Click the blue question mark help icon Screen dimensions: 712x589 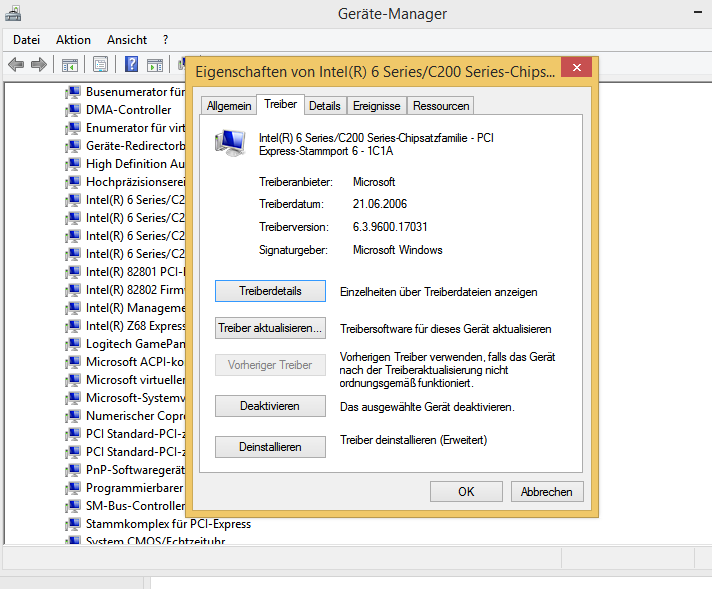(x=131, y=64)
